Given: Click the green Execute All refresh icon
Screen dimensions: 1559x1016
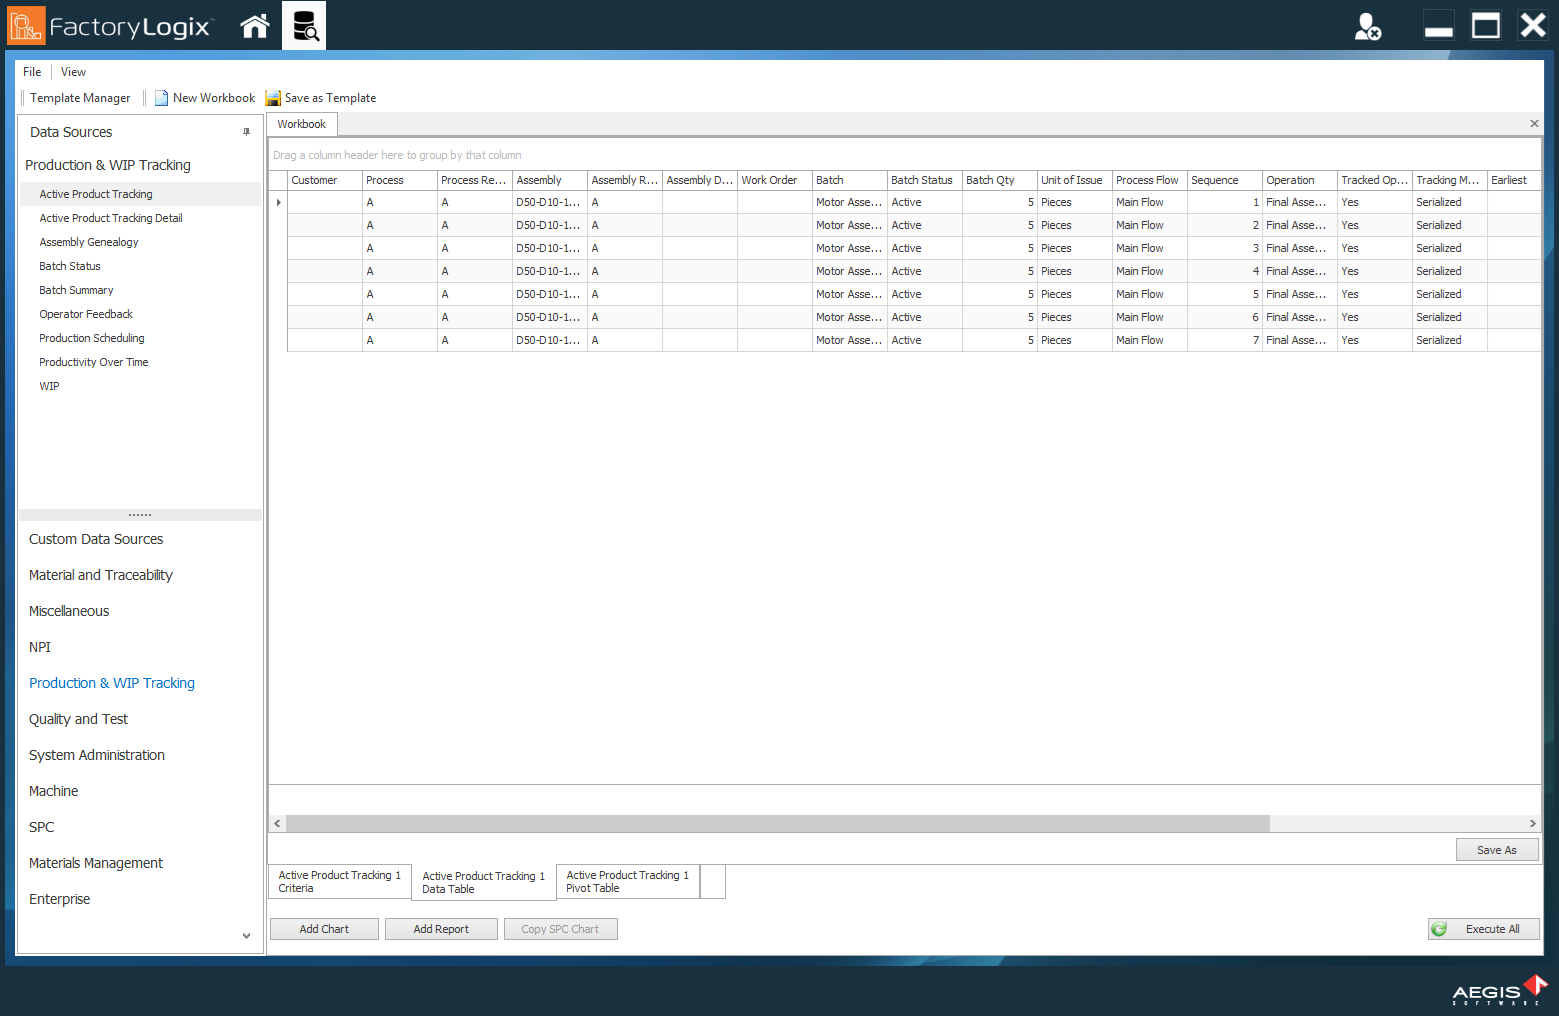Looking at the screenshot, I should pyautogui.click(x=1440, y=928).
